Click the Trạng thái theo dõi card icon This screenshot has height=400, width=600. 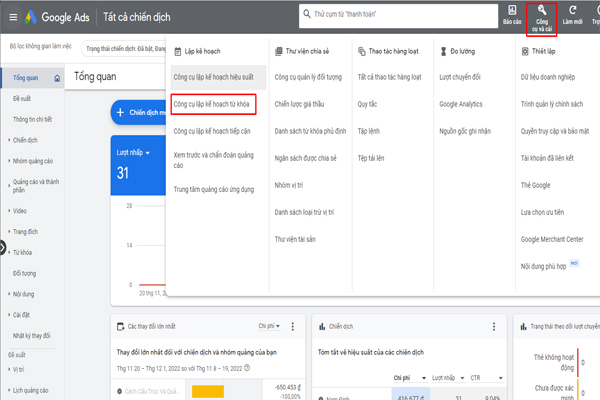point(523,327)
